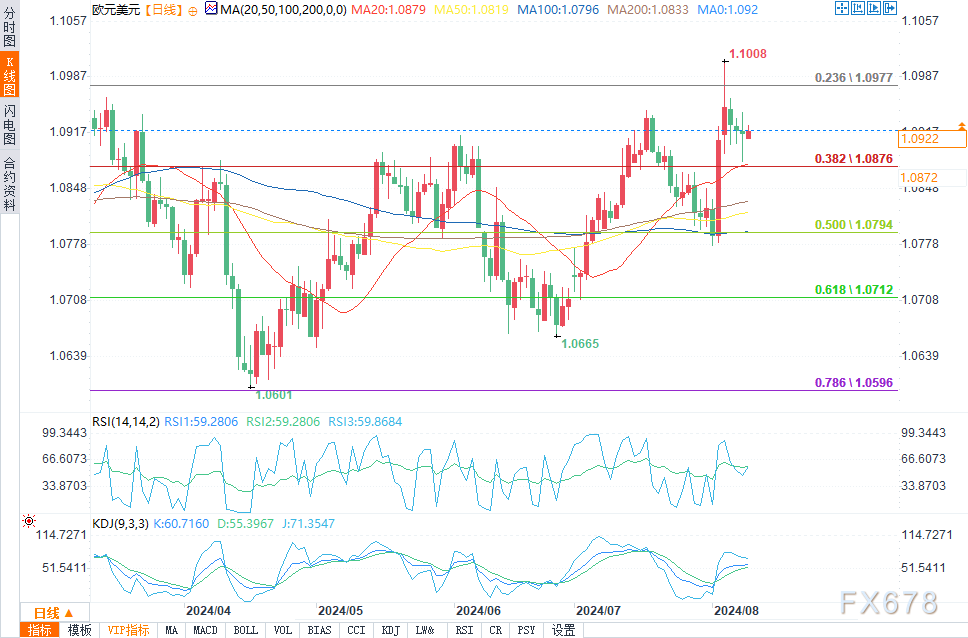Click the orange price alert arrow marker
968x638 pixels.
[961, 126]
